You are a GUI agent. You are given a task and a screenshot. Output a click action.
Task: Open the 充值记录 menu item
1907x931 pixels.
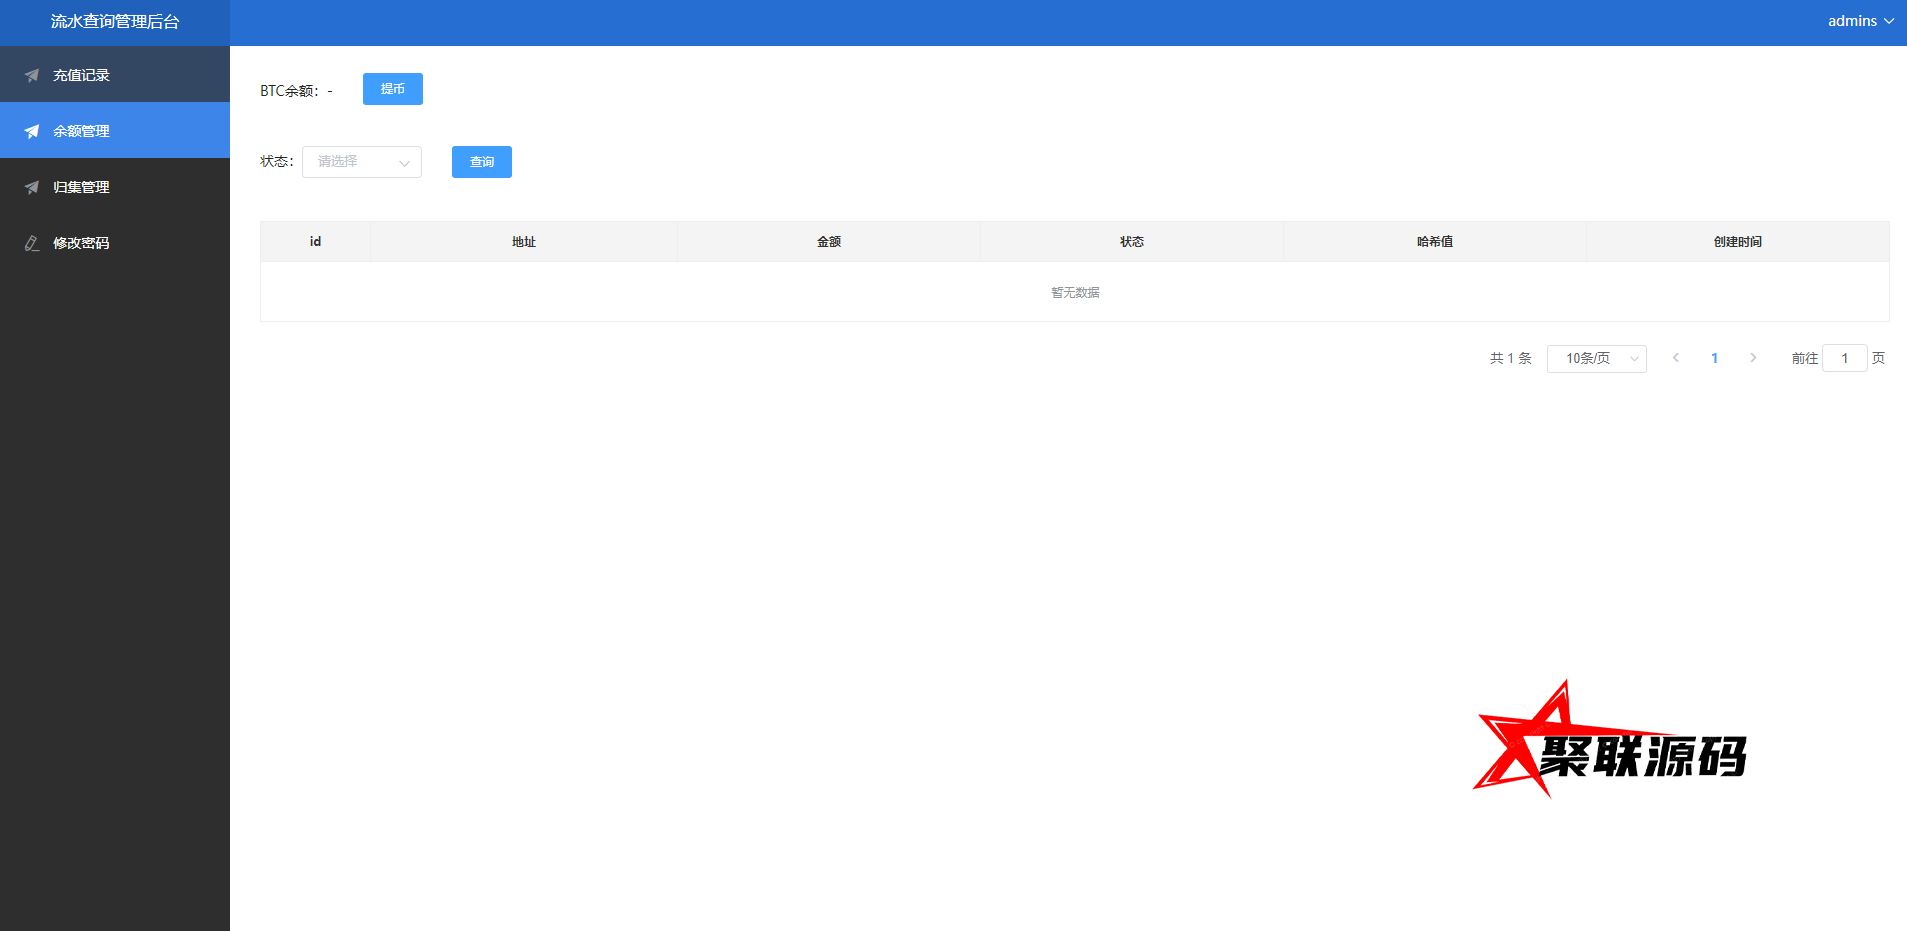coord(115,75)
